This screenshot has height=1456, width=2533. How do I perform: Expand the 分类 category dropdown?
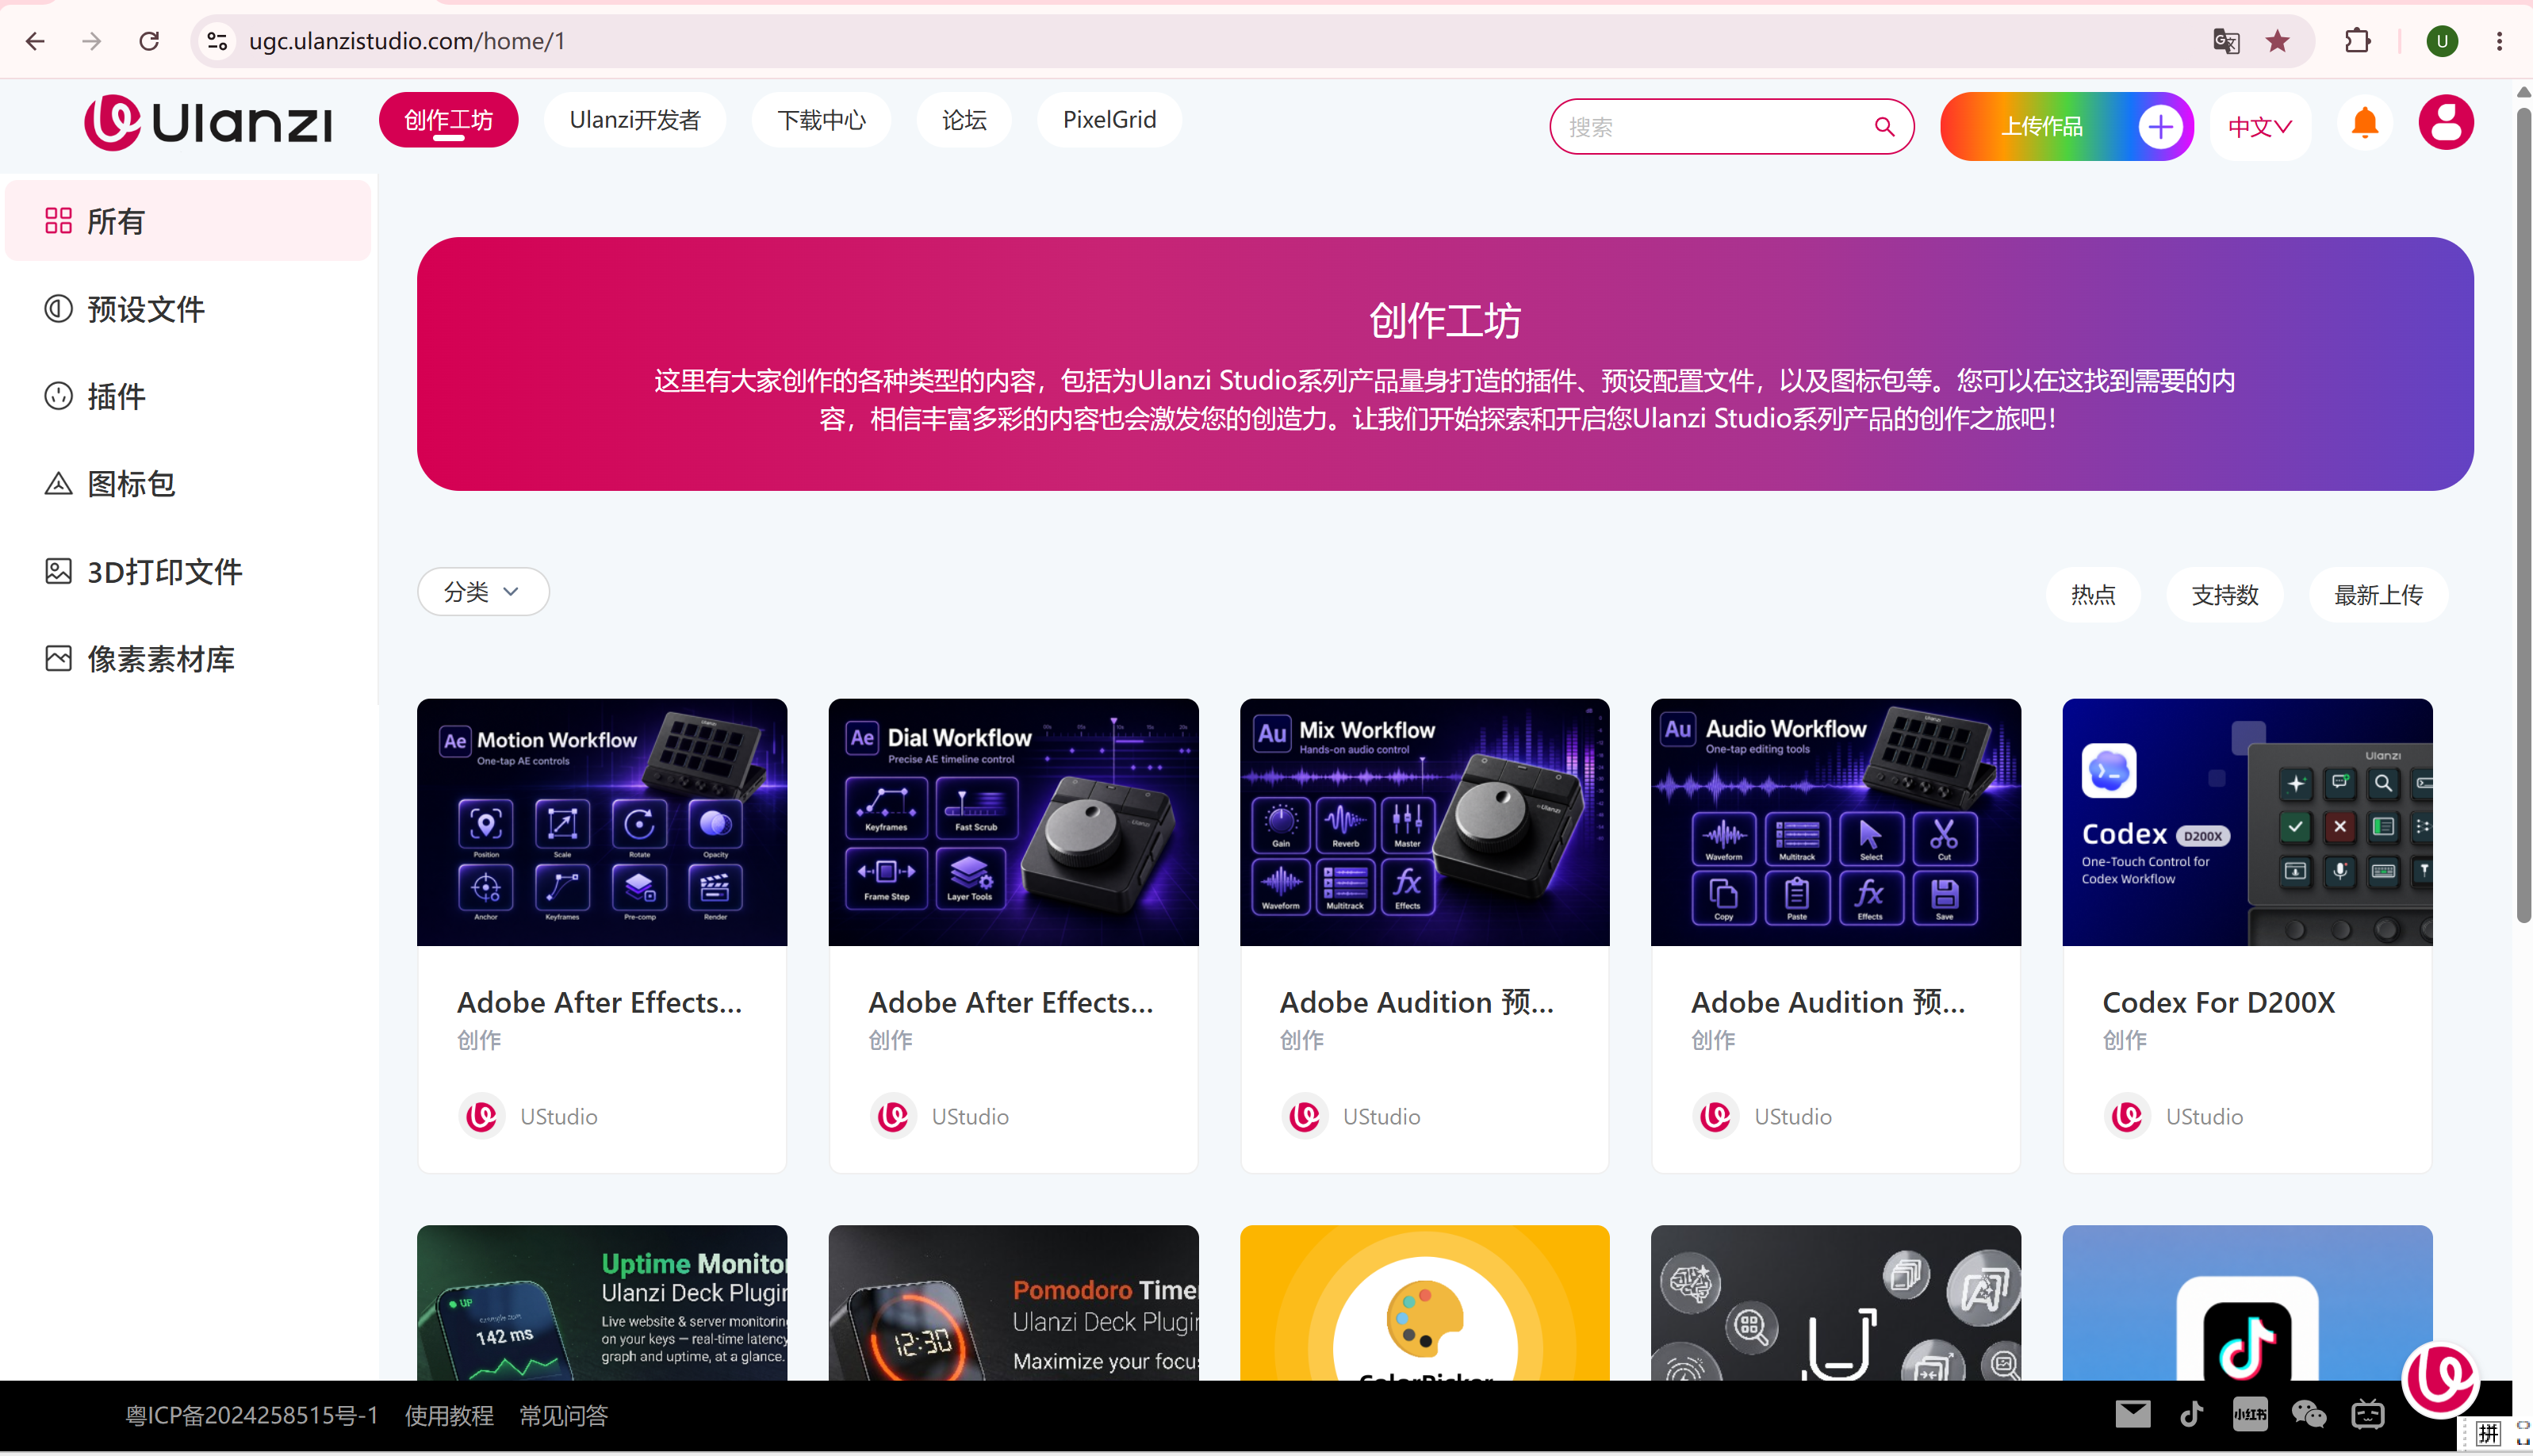click(x=483, y=592)
